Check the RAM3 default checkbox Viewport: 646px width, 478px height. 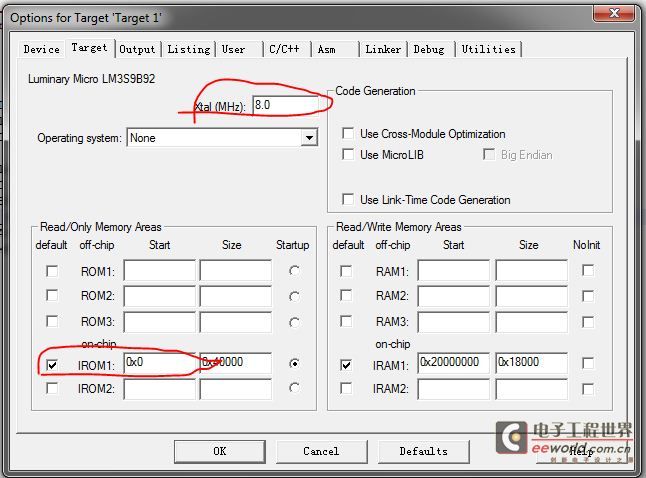pos(346,321)
